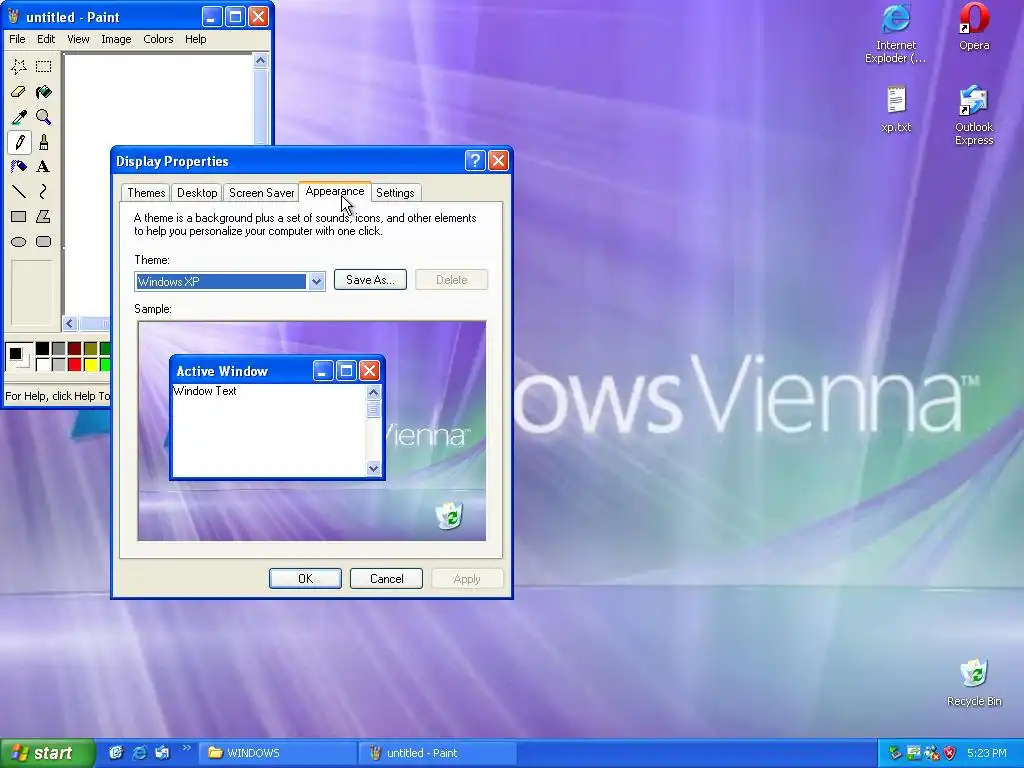
Task: Pick the olive color swatch
Action: (x=90, y=349)
